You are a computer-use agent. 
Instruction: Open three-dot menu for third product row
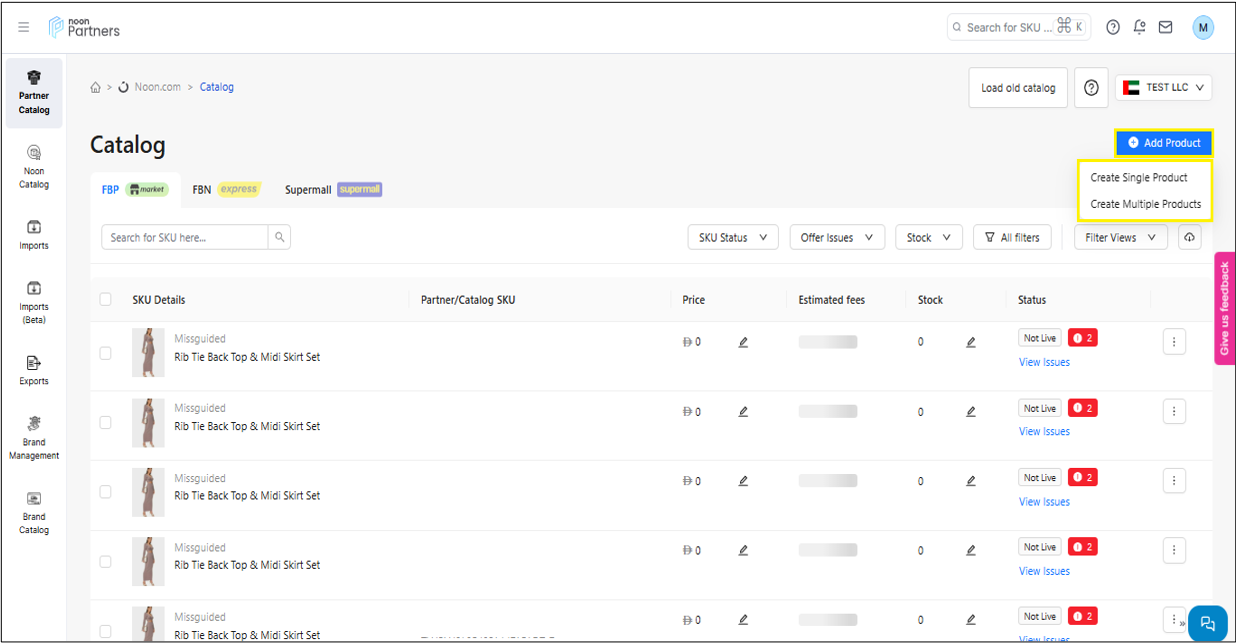click(x=1174, y=481)
